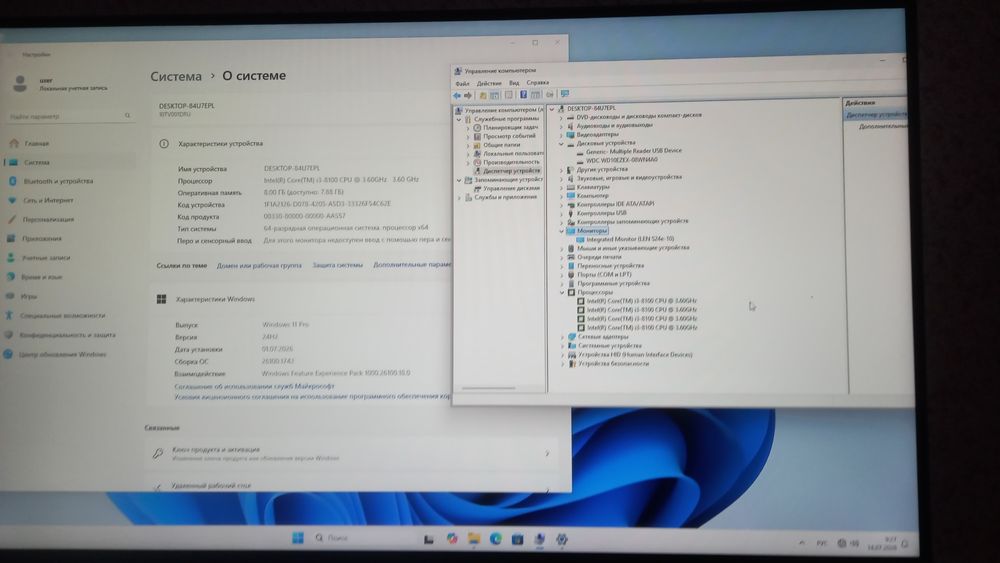Open Справка menu in Computer Management
The height and width of the screenshot is (563, 1000).
[538, 82]
